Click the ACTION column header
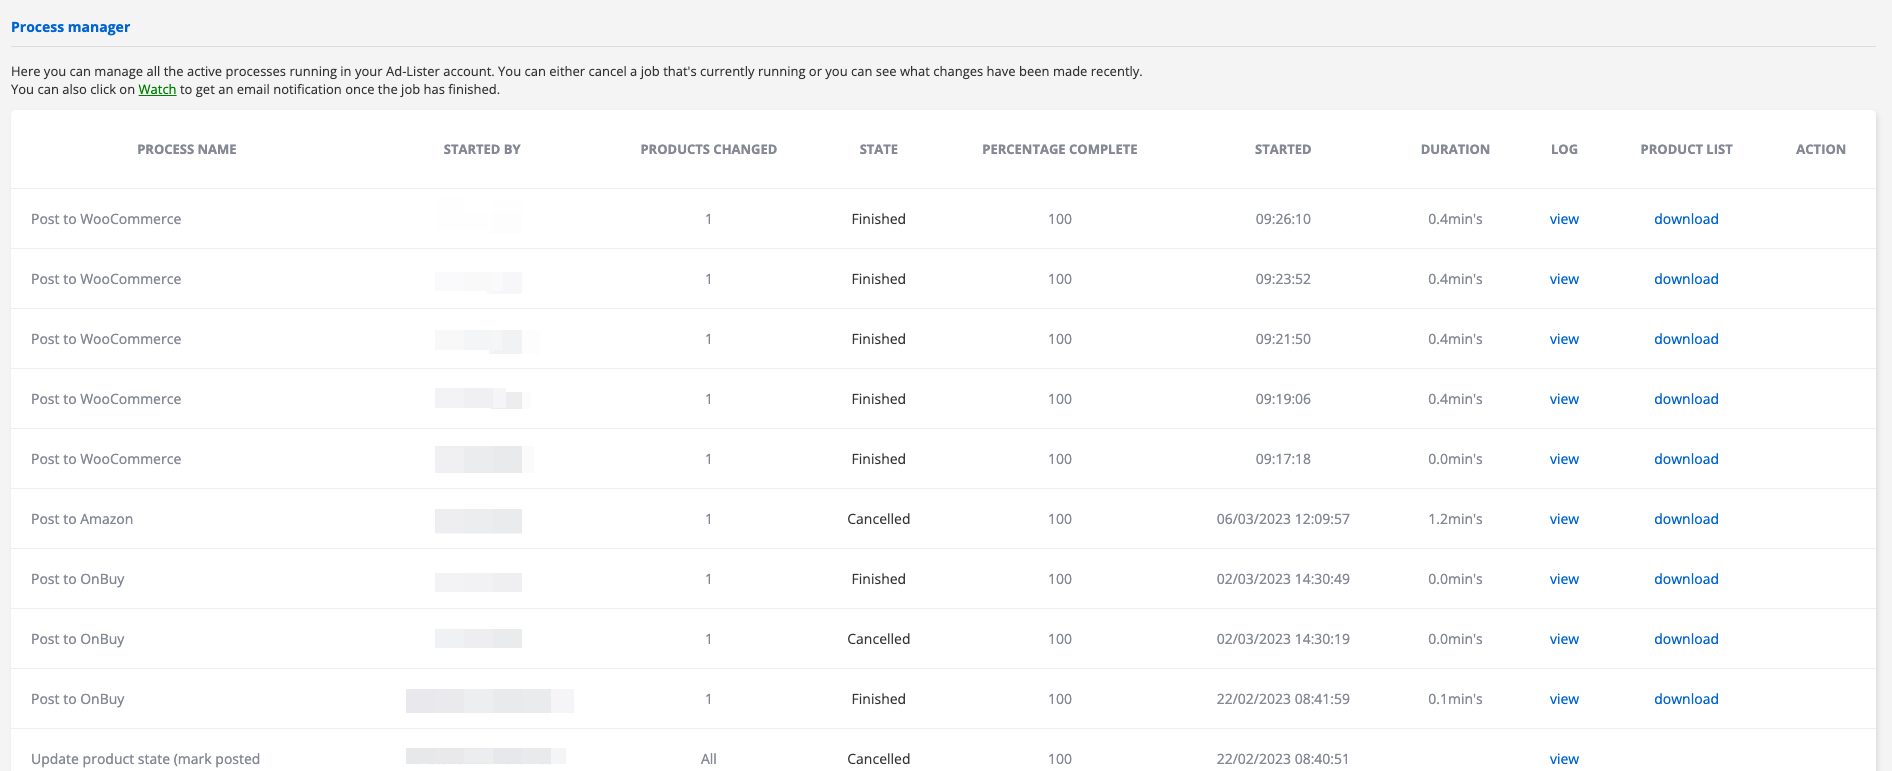This screenshot has height=771, width=1892. [1821, 149]
